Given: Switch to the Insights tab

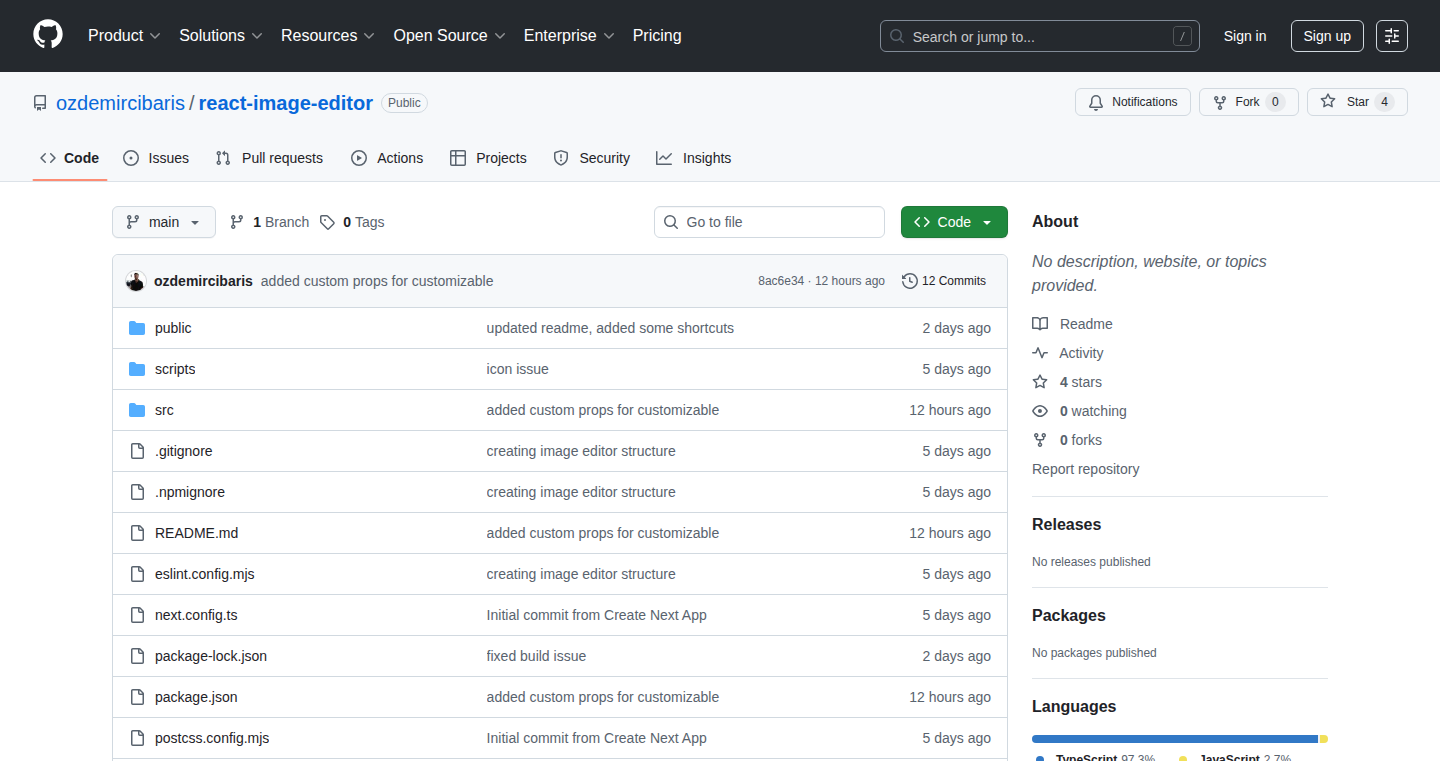Looking at the screenshot, I should pos(694,158).
